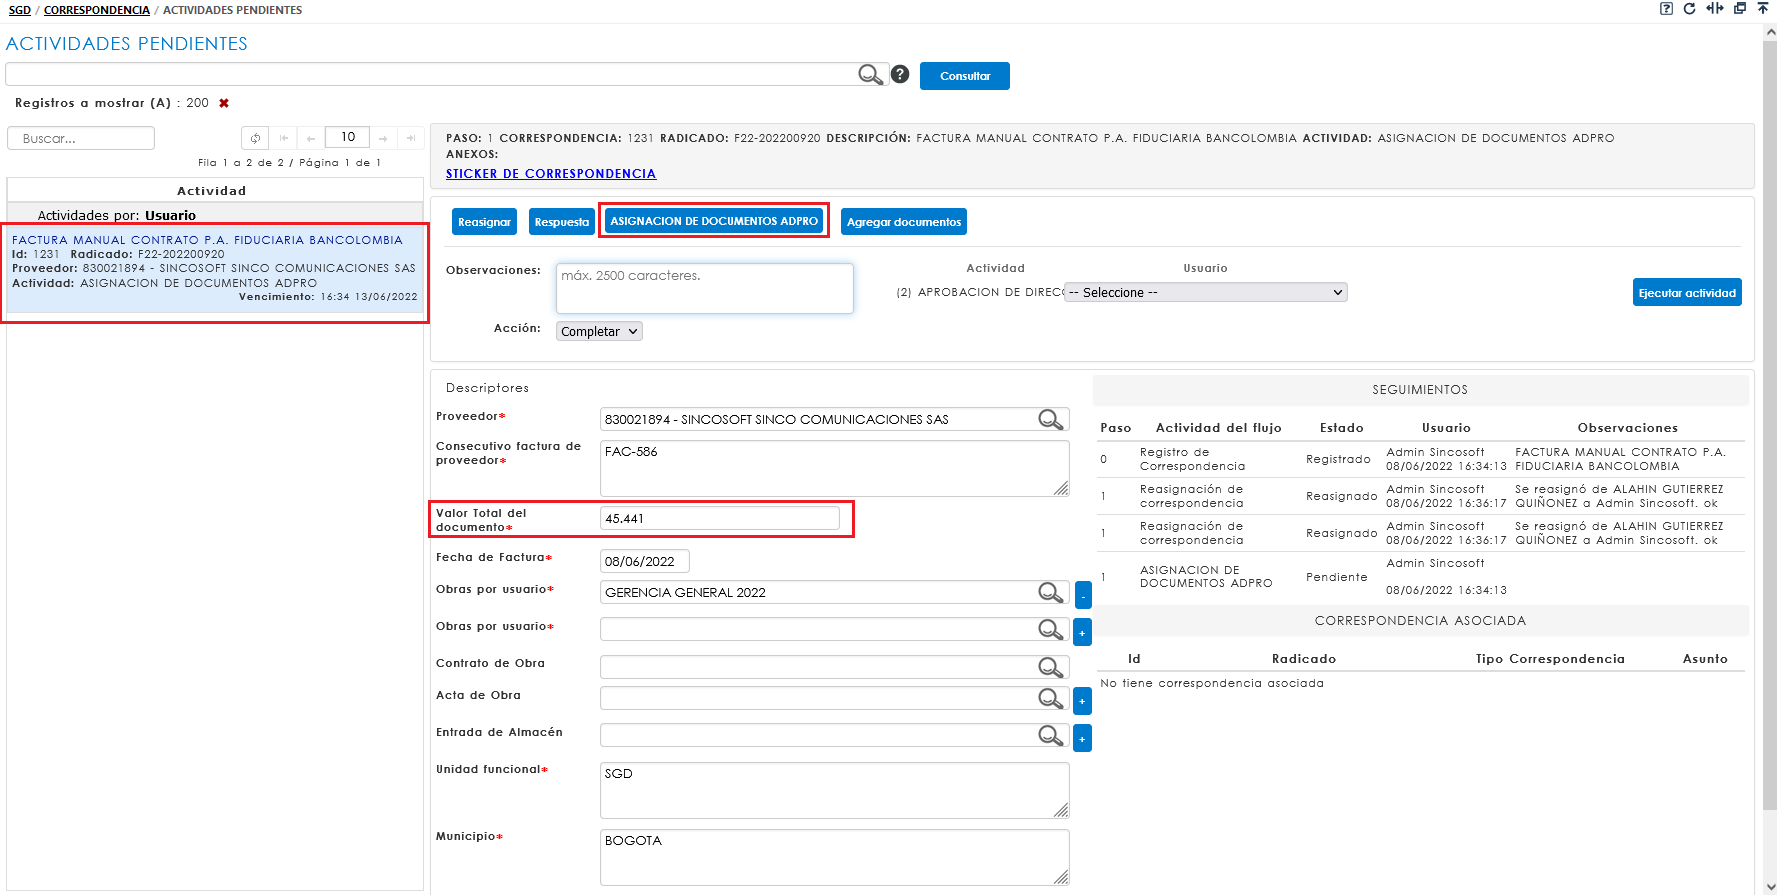Viewport: 1777px width, 895px height.
Task: Click Fecha de Factura date field
Action: (644, 561)
